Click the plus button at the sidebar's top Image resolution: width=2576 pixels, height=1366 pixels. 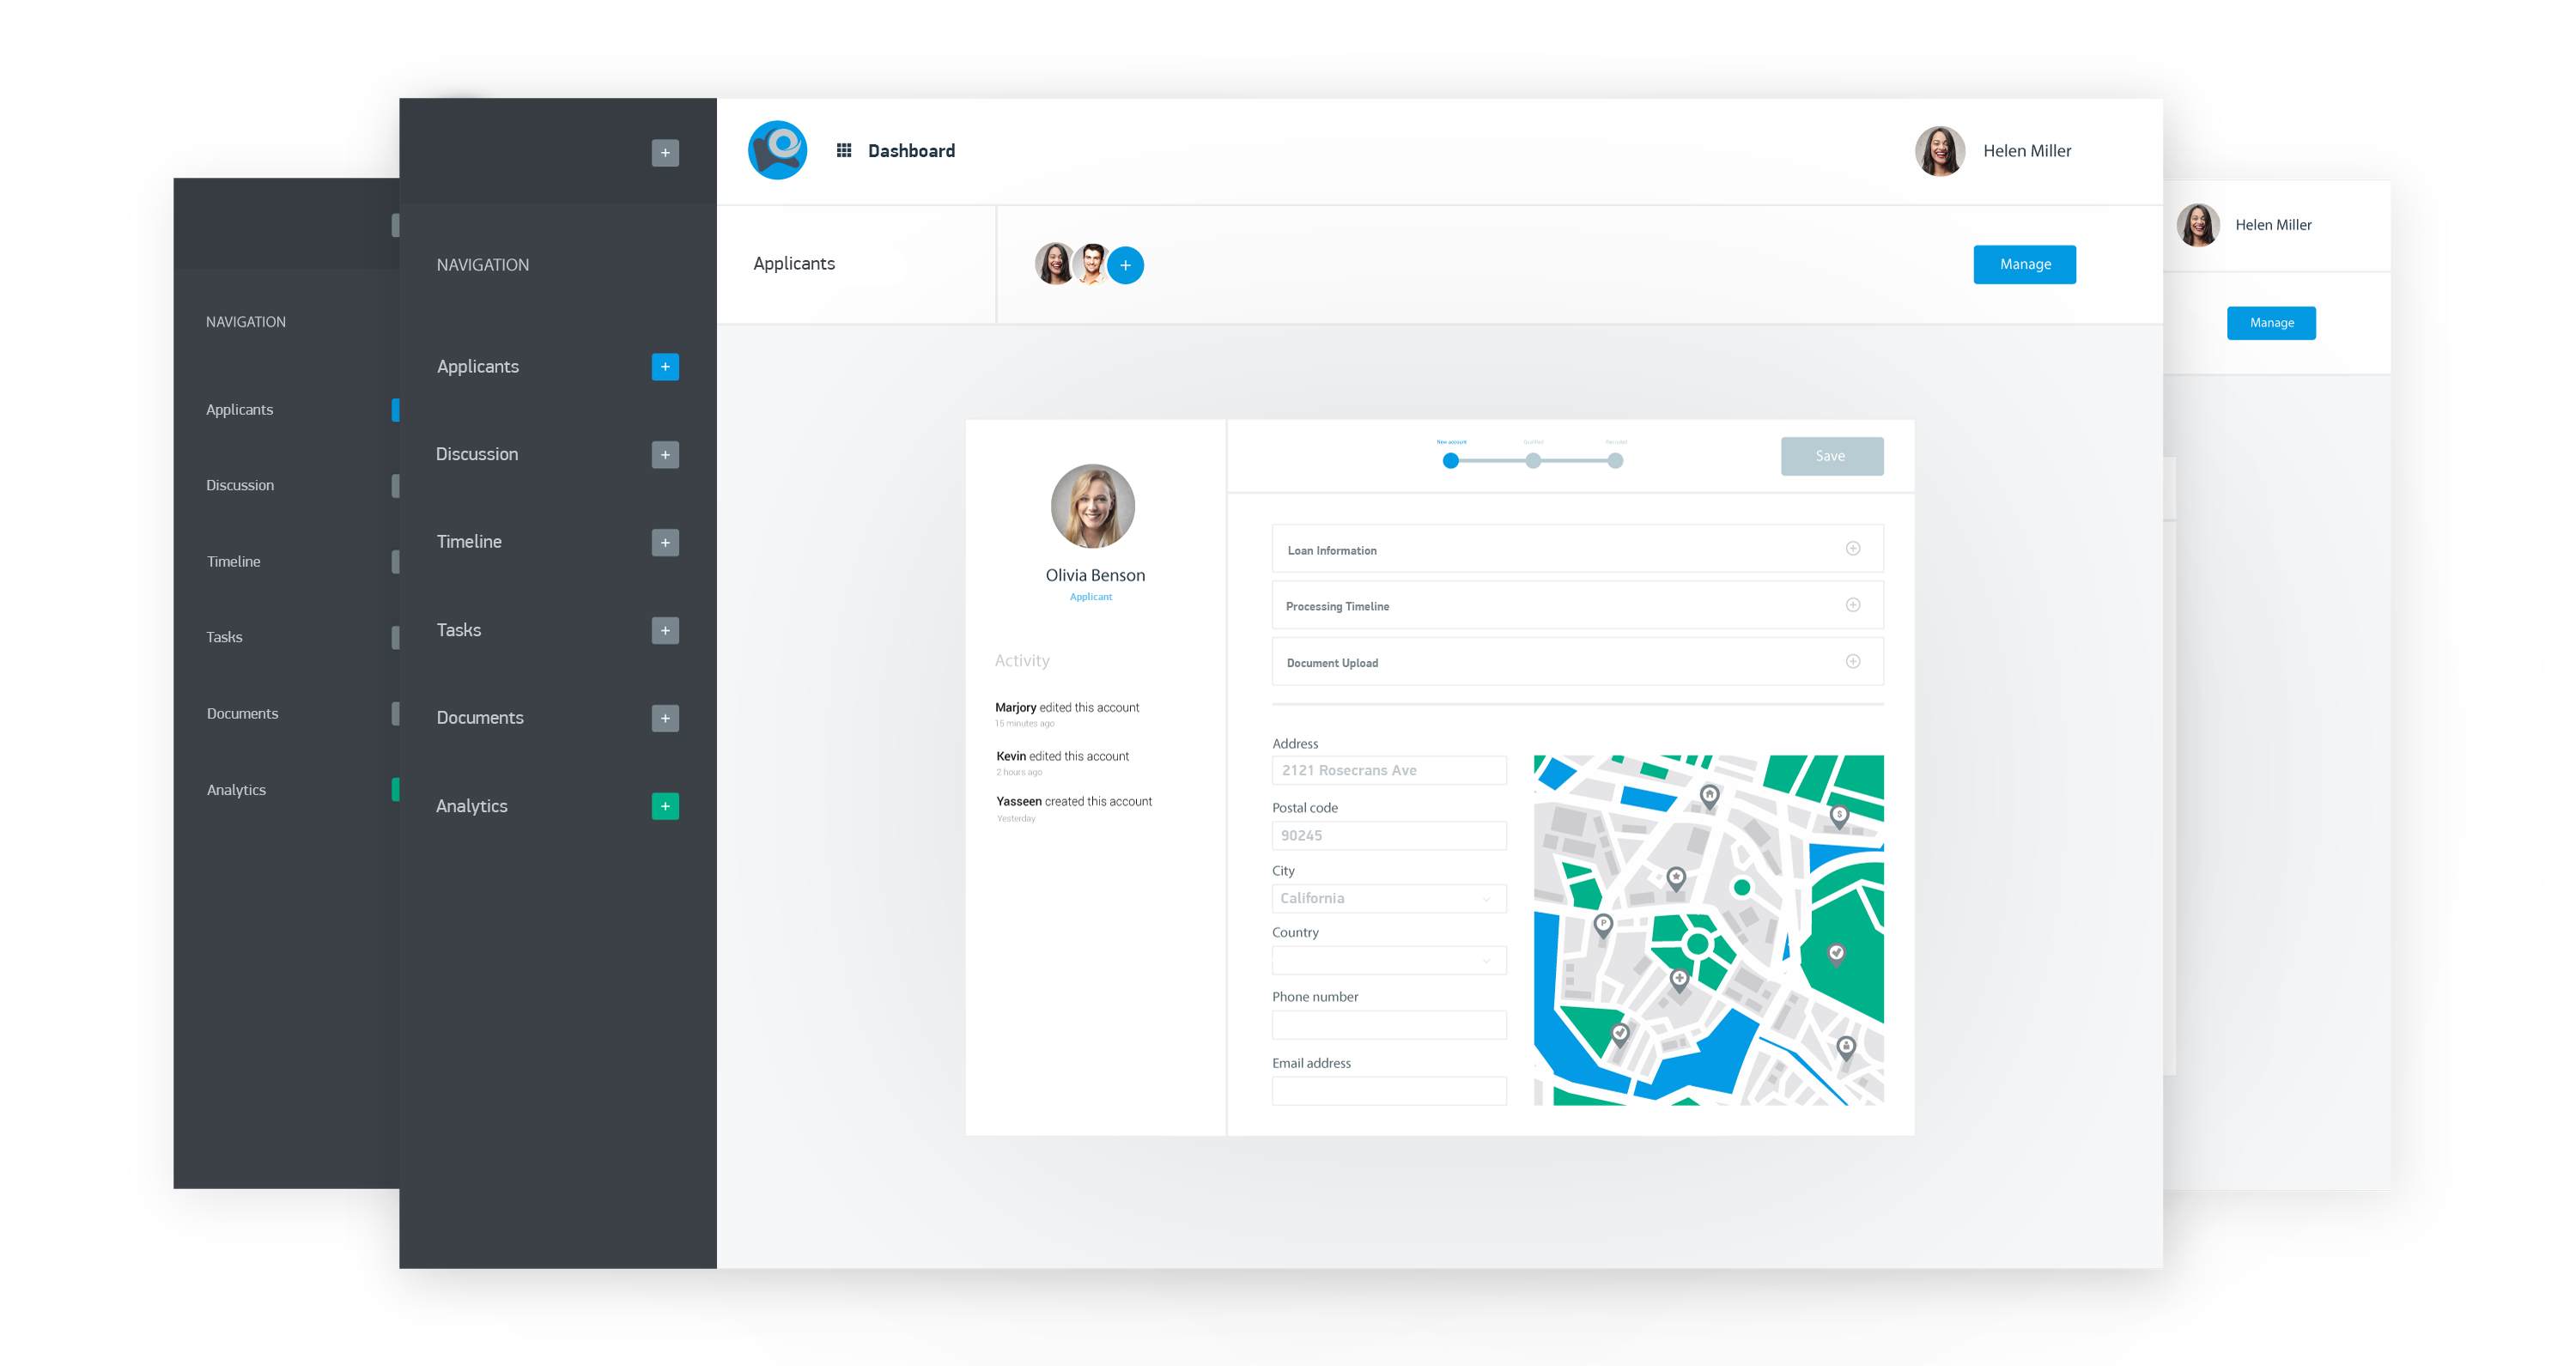pos(665,153)
